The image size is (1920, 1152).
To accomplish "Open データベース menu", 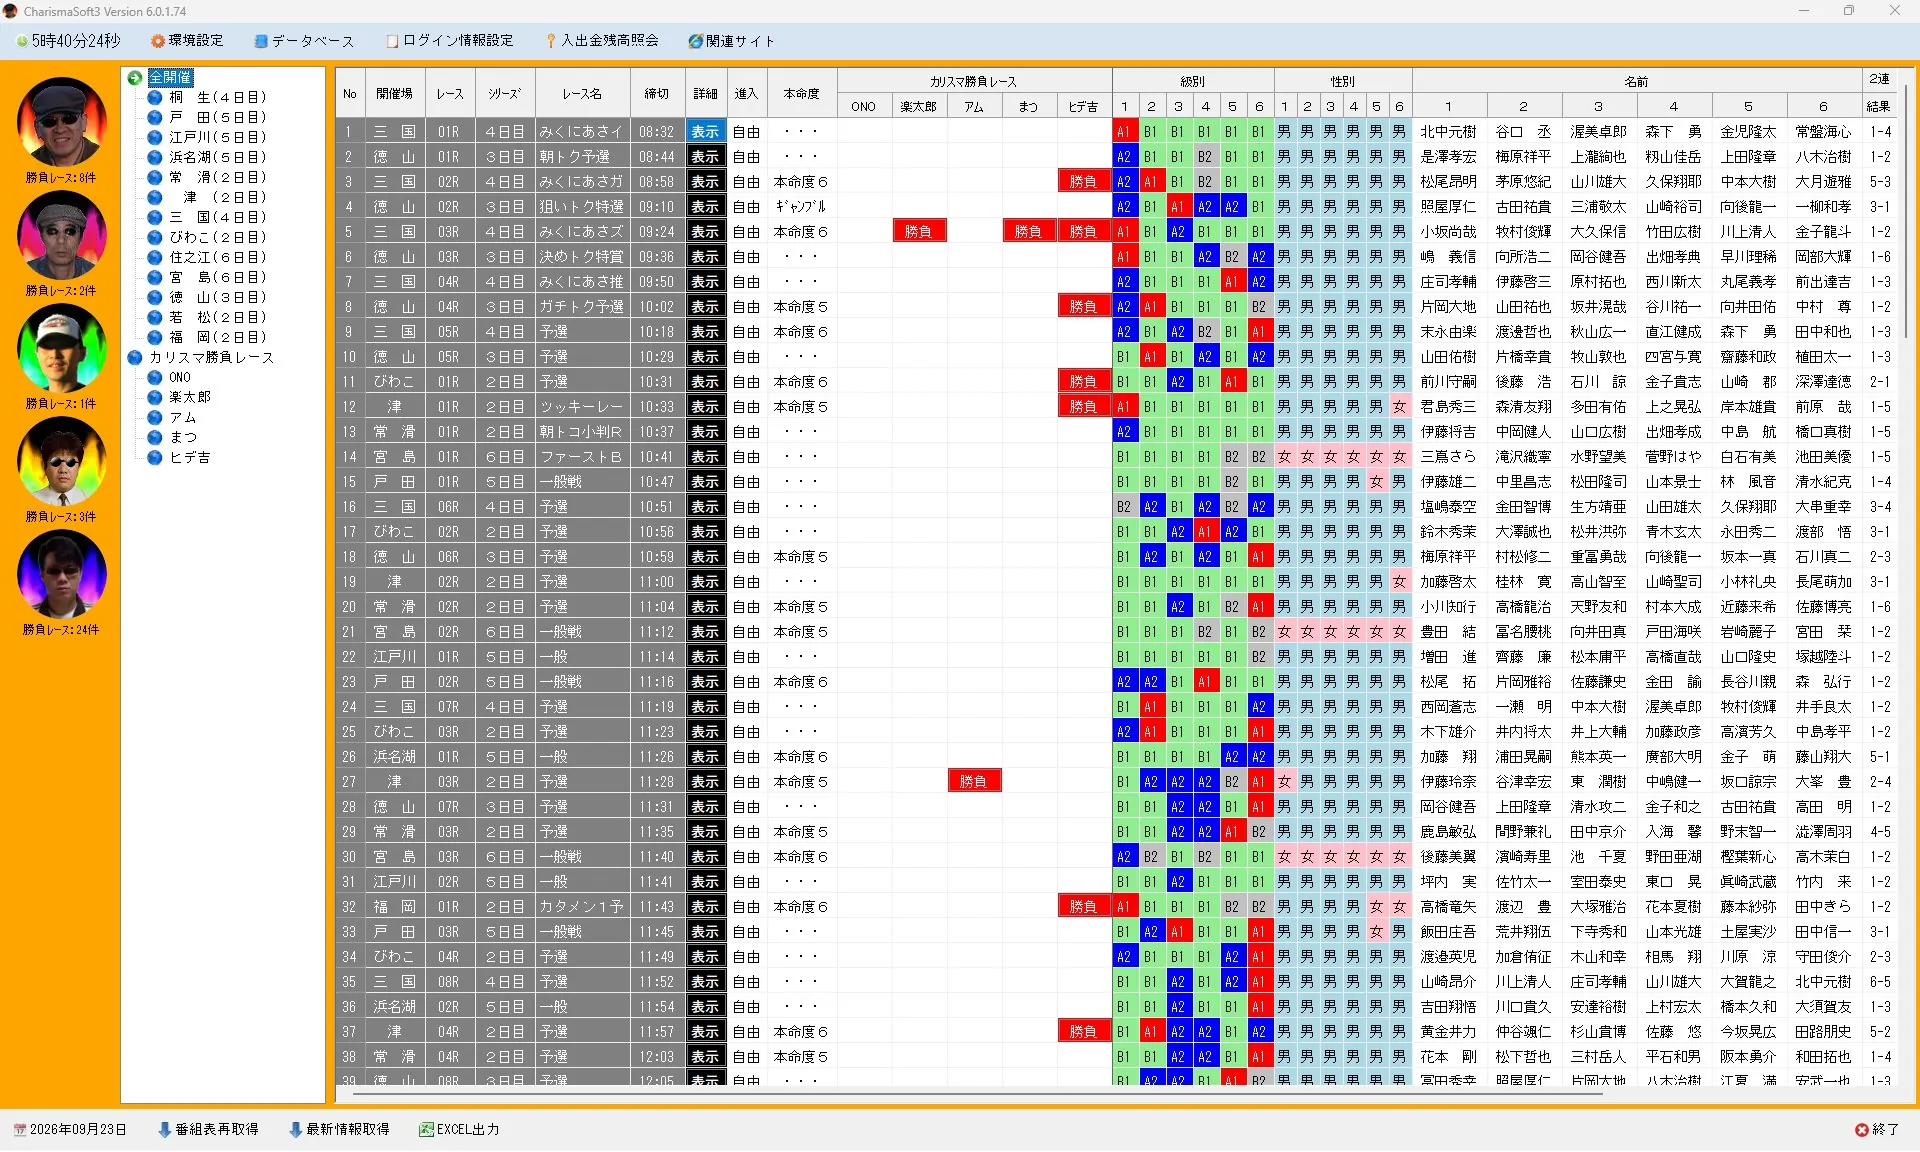I will pos(304,41).
